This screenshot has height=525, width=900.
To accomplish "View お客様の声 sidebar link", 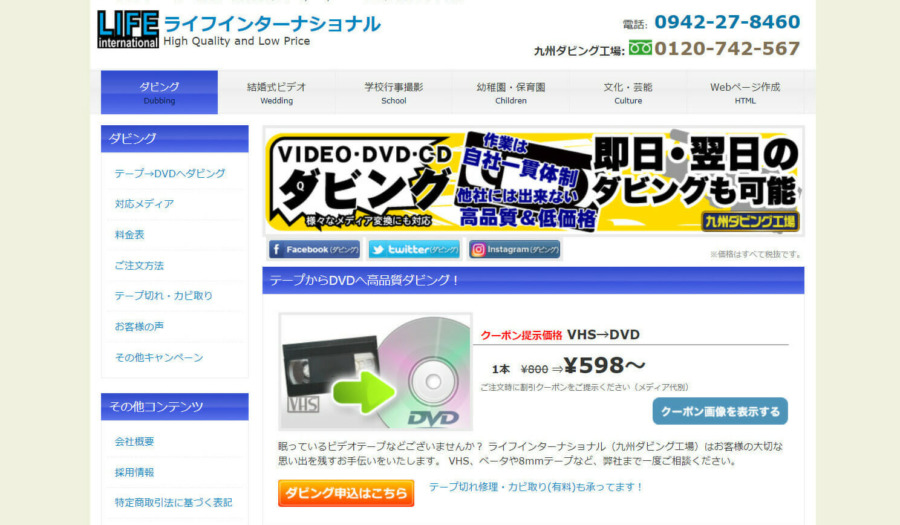I will tap(139, 326).
